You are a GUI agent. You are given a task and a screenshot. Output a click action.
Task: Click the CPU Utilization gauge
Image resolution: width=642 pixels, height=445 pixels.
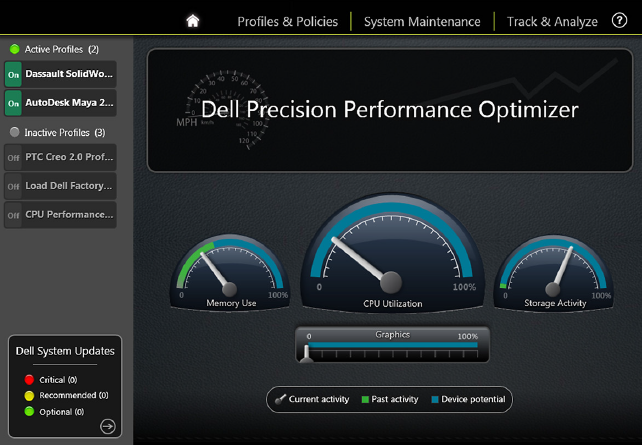click(x=392, y=252)
